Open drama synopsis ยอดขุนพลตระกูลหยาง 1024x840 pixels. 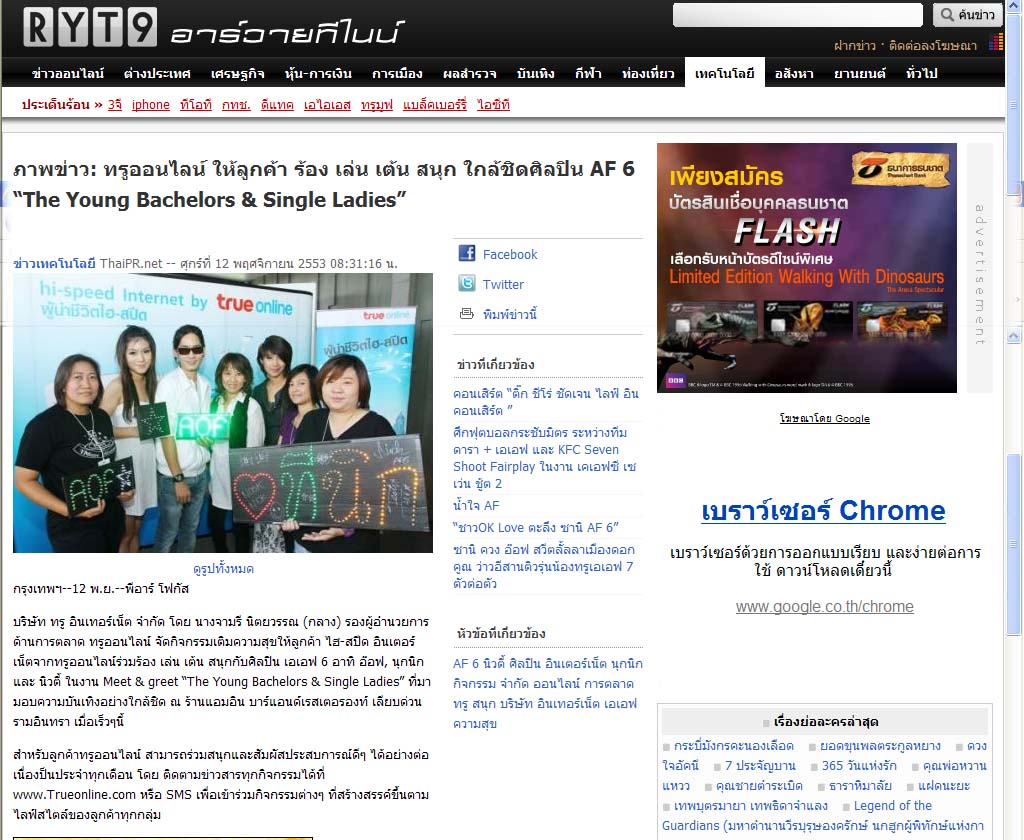[x=880, y=746]
